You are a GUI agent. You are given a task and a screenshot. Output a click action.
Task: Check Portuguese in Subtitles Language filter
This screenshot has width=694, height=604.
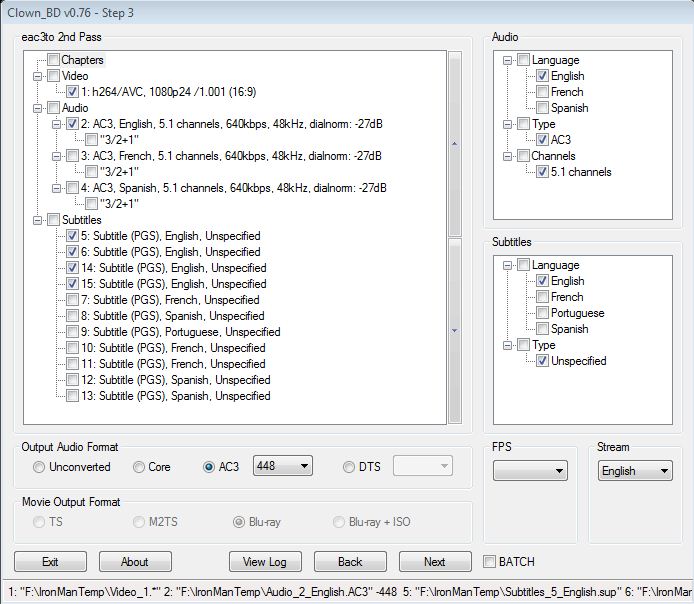[542, 313]
